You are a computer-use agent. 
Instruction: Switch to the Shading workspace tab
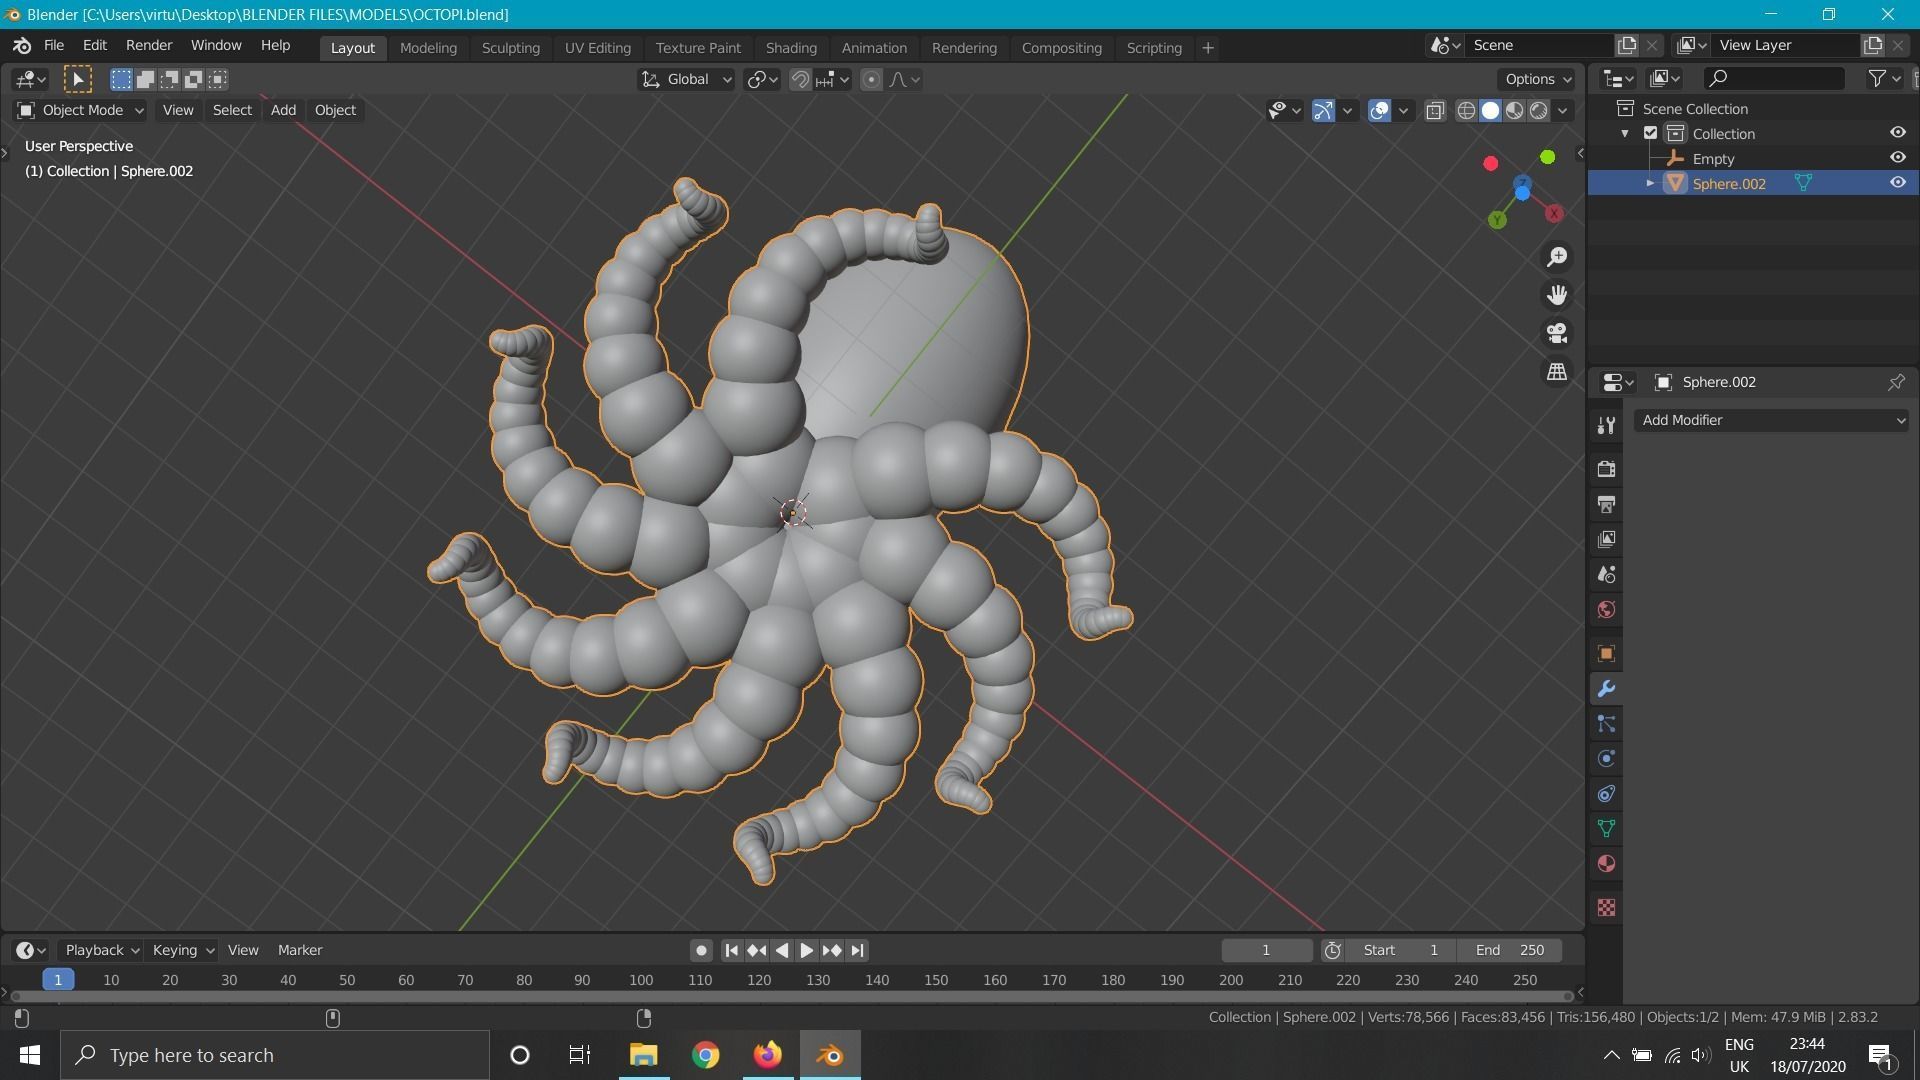pos(791,48)
